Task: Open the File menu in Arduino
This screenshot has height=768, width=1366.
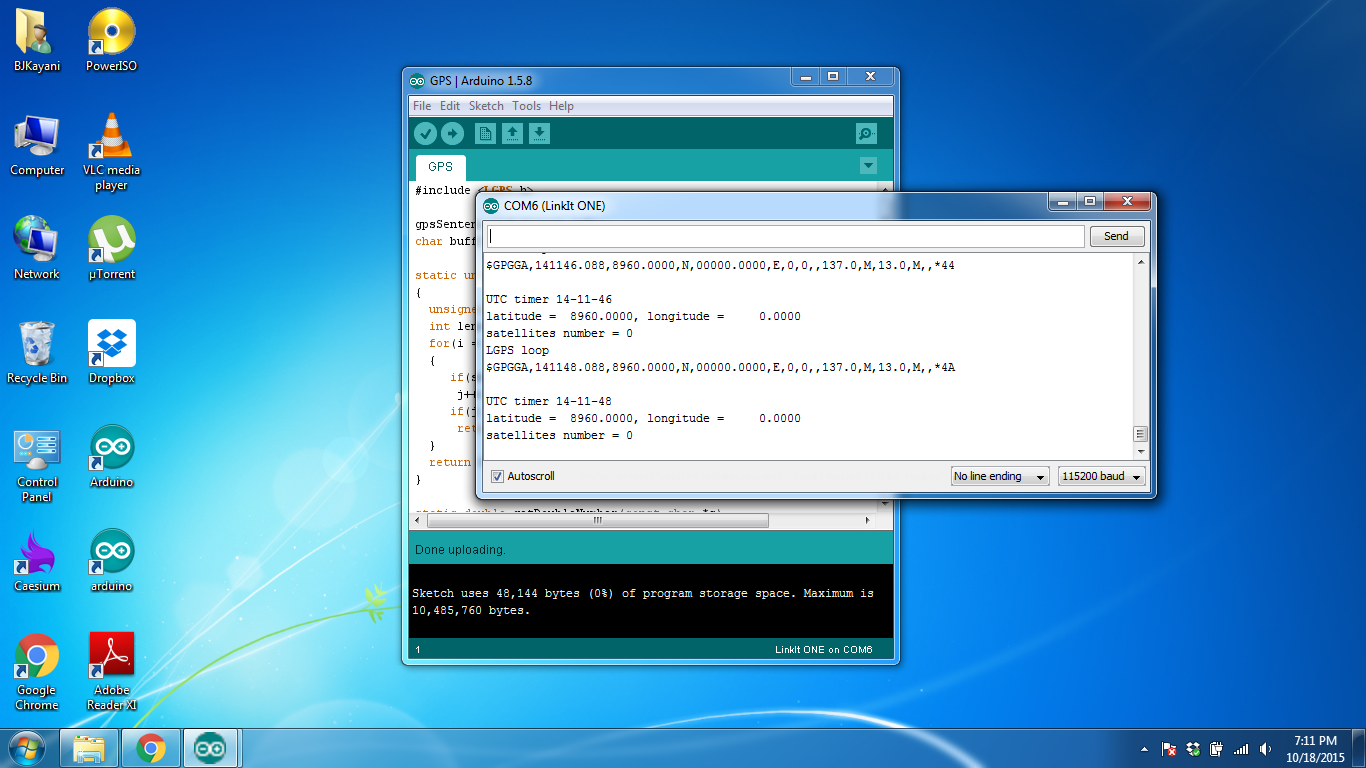Action: [422, 106]
